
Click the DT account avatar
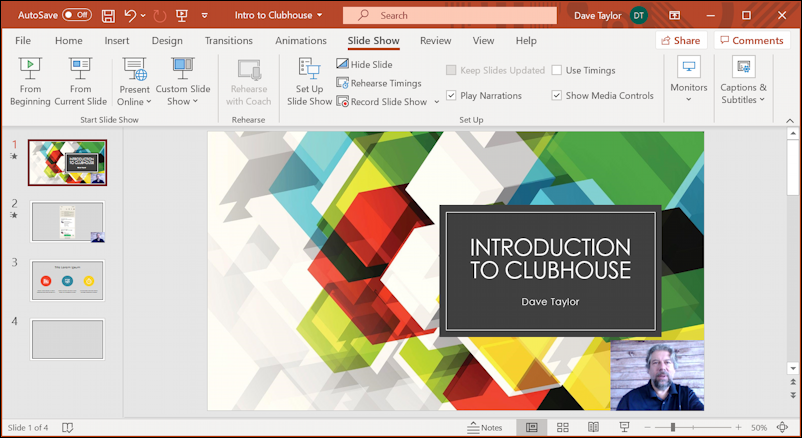point(638,15)
